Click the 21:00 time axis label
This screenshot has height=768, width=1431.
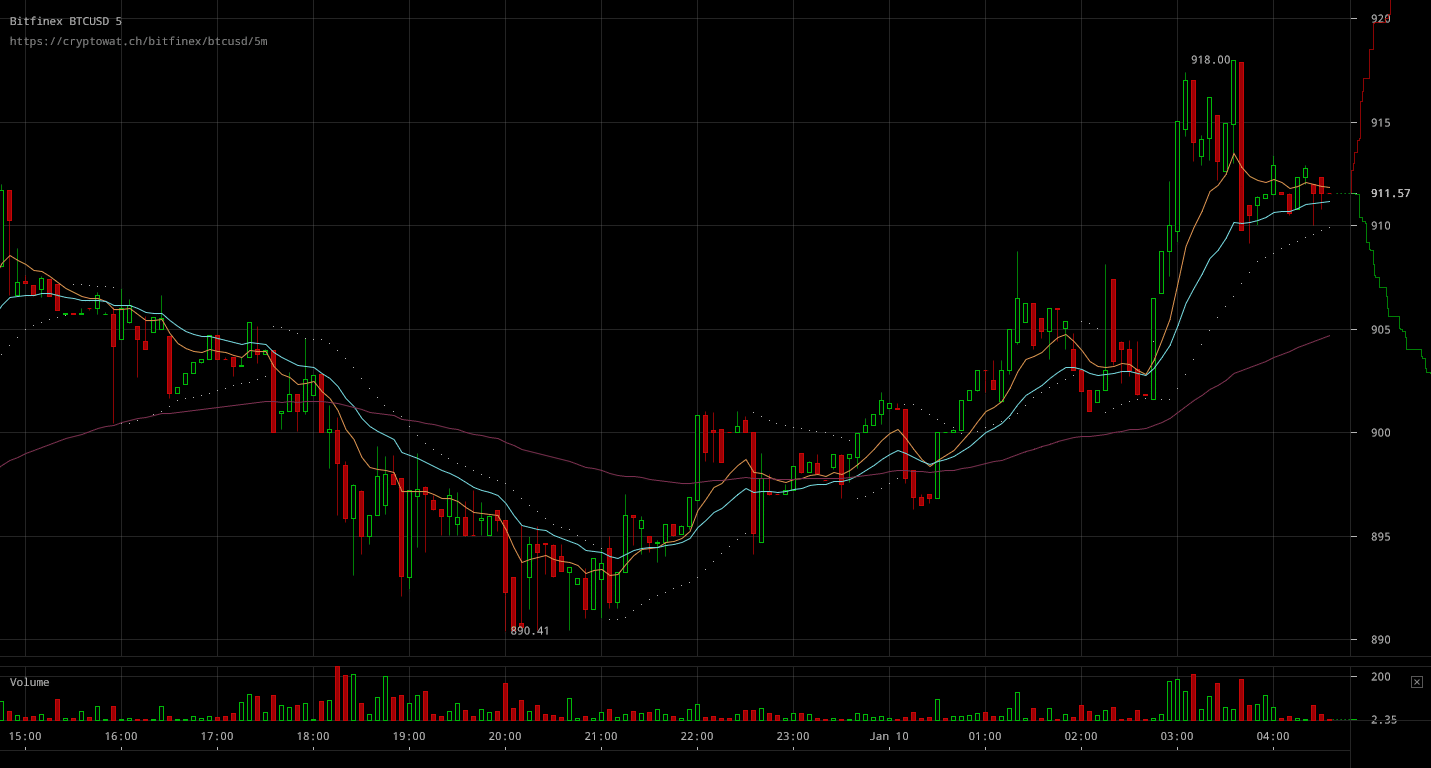click(601, 737)
